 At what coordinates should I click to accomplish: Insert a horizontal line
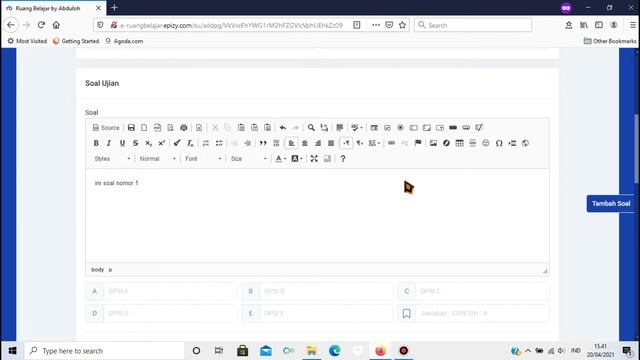[x=473, y=143]
